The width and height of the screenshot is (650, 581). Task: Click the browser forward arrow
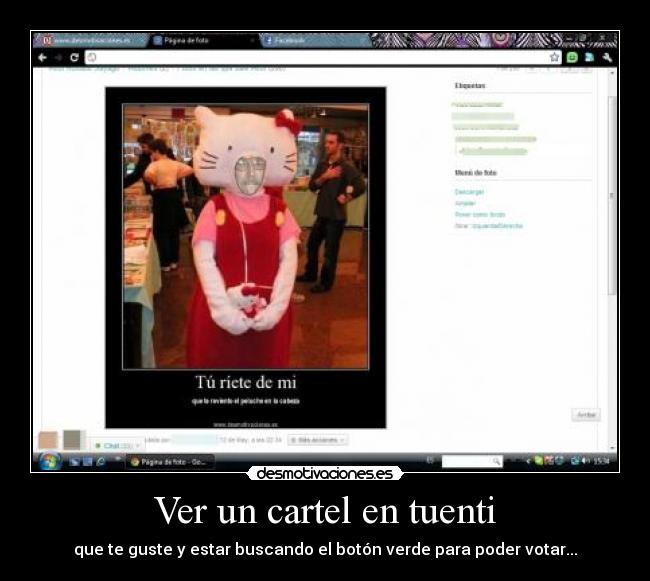[58, 57]
